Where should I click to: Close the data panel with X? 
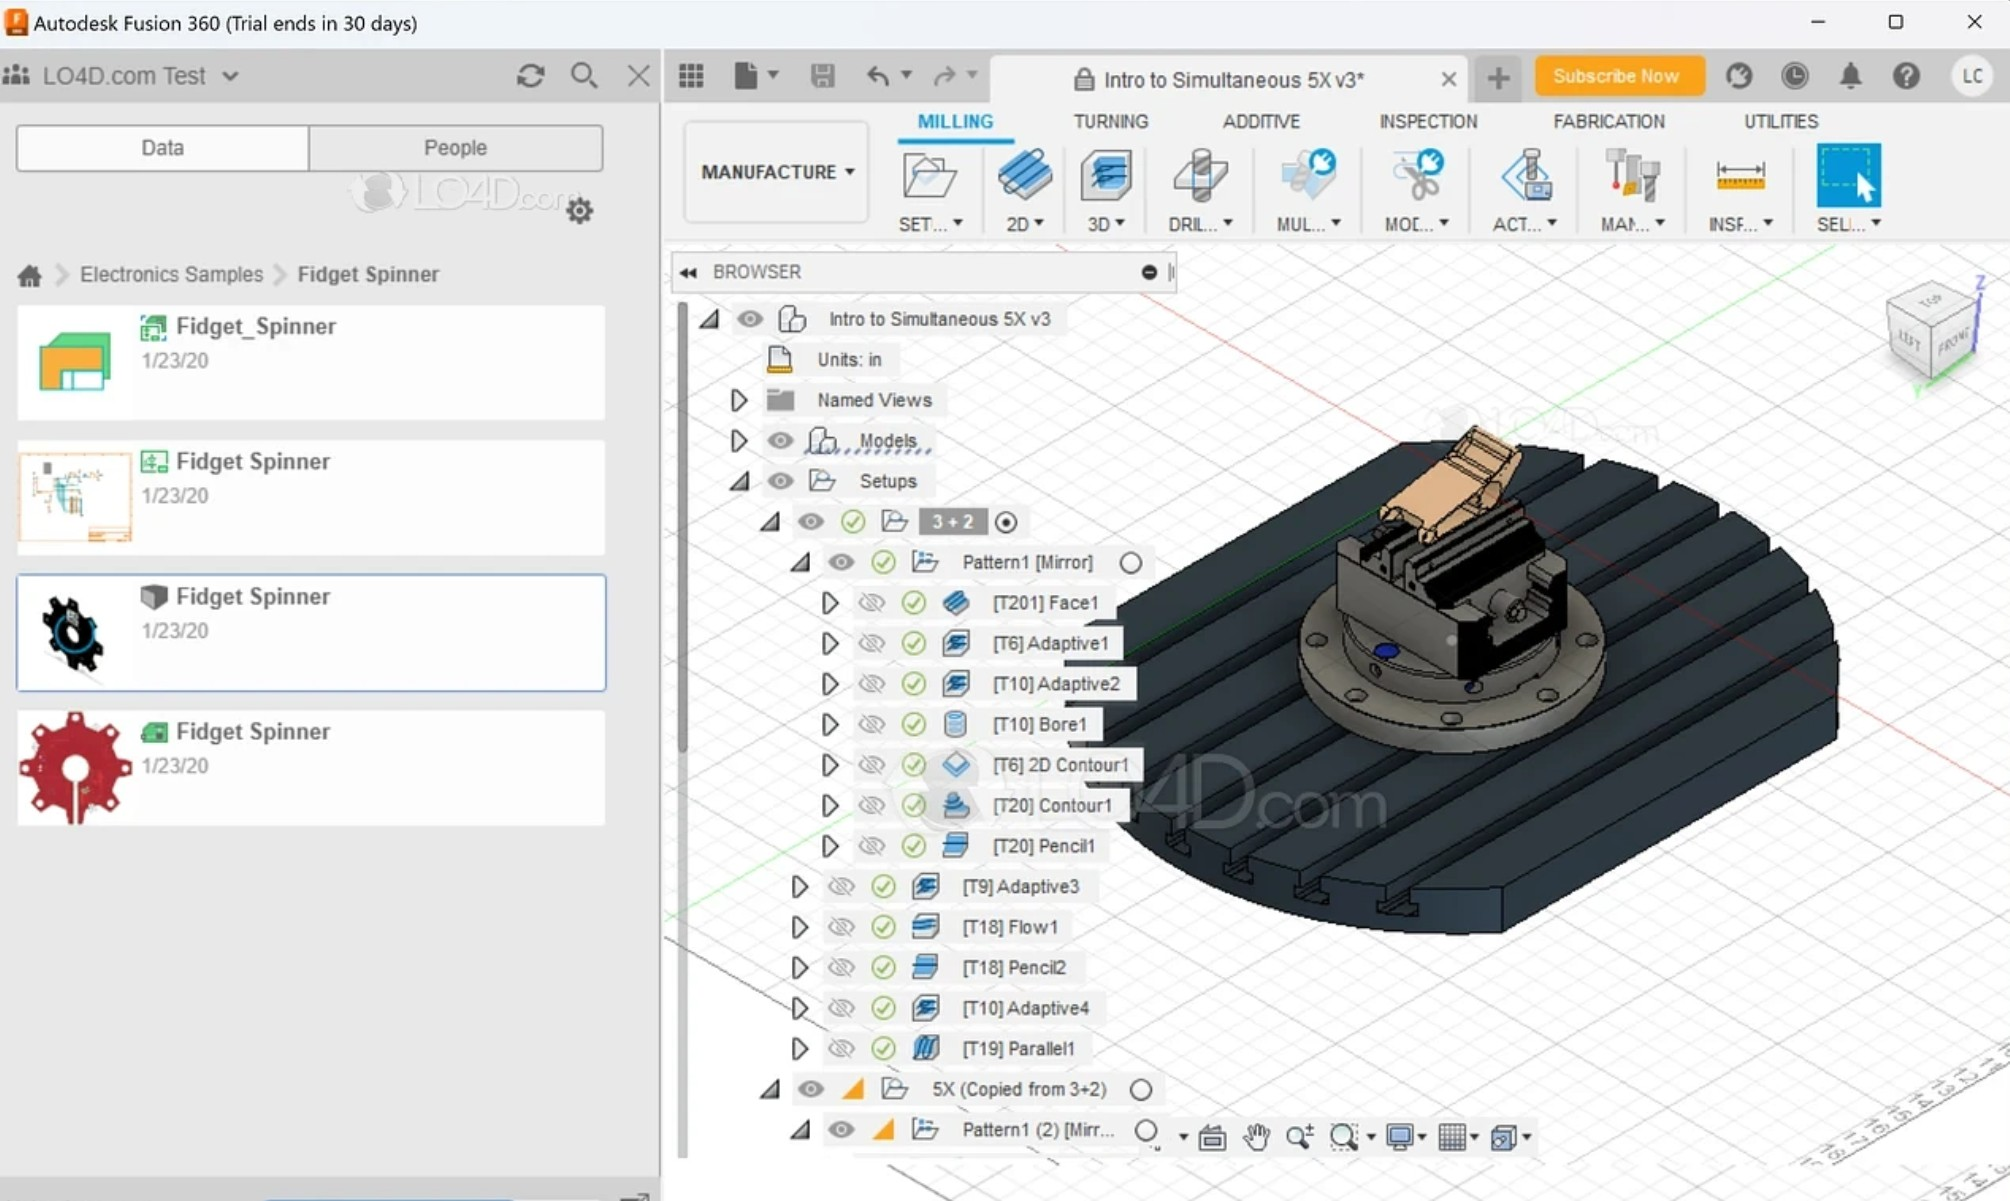638,76
